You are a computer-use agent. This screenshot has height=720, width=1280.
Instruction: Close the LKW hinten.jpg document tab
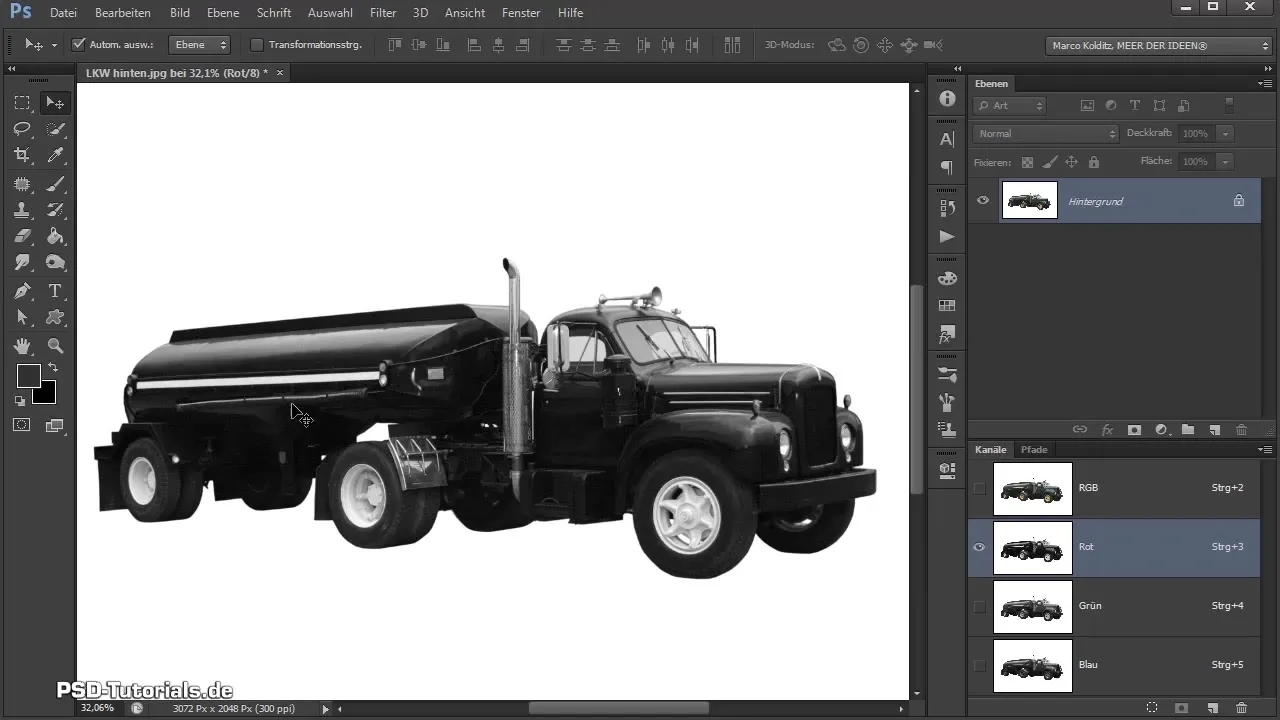pos(280,73)
